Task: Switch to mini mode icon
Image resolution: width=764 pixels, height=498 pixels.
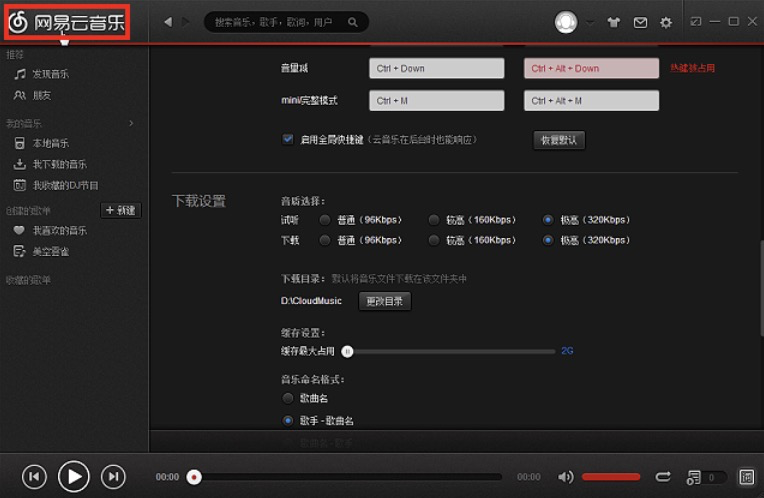Action: [695, 21]
